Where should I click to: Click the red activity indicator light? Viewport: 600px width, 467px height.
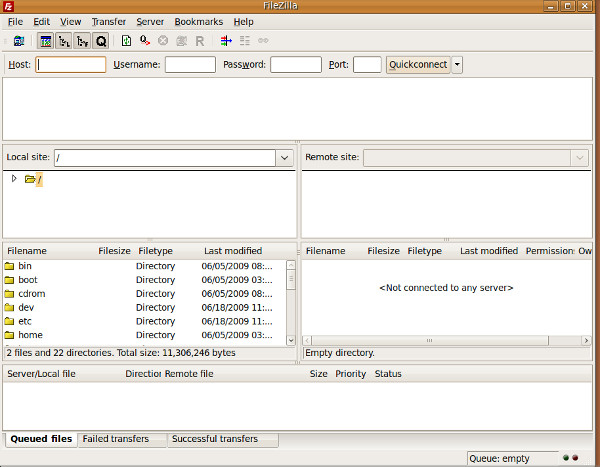click(x=575, y=457)
